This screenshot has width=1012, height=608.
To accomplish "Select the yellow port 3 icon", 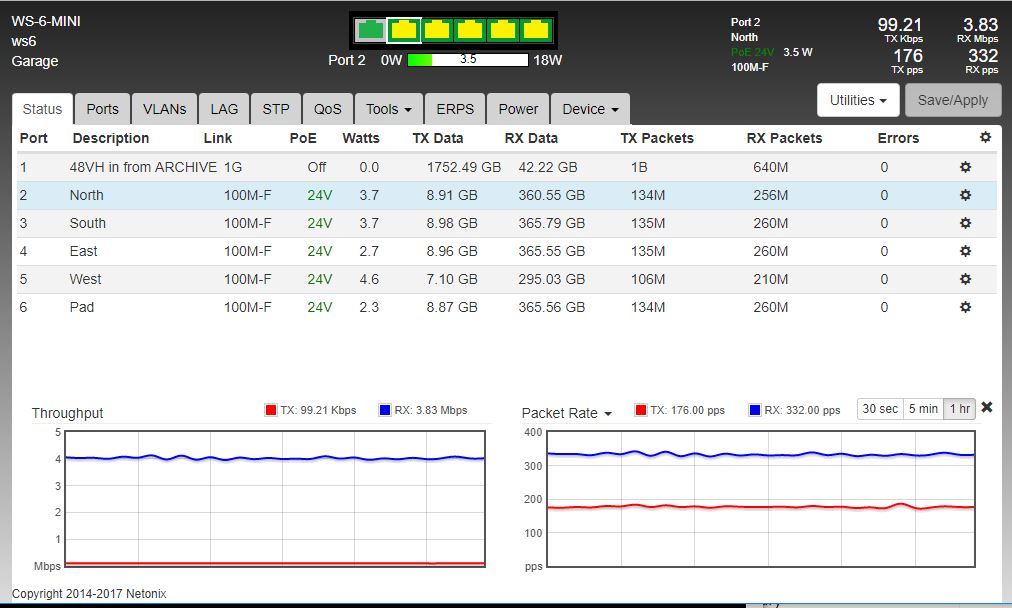I will click(x=436, y=30).
